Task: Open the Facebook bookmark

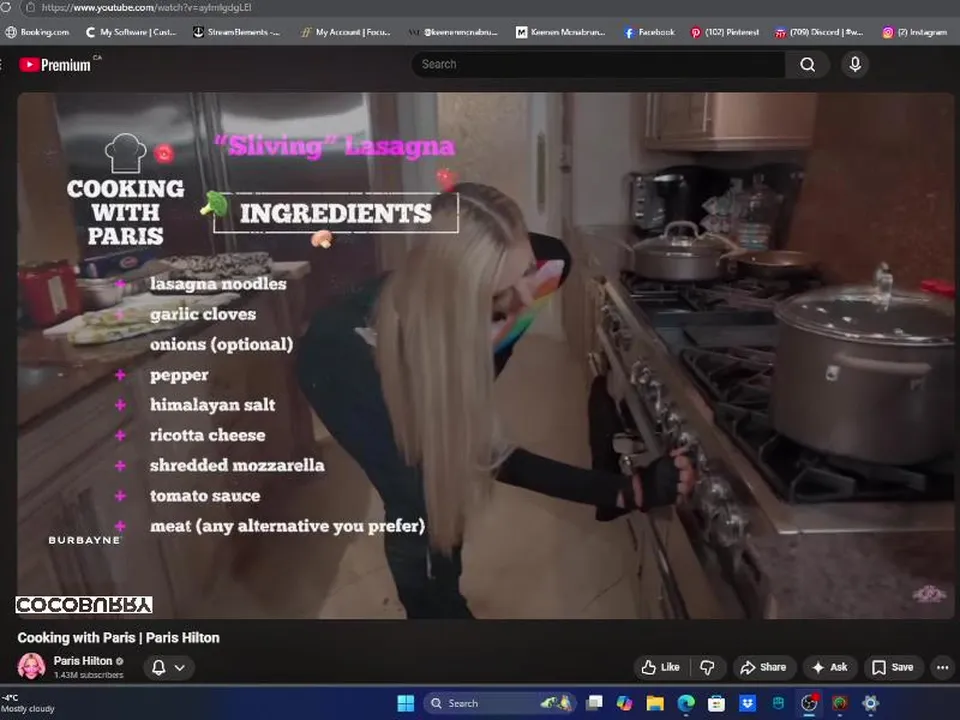Action: [x=649, y=32]
